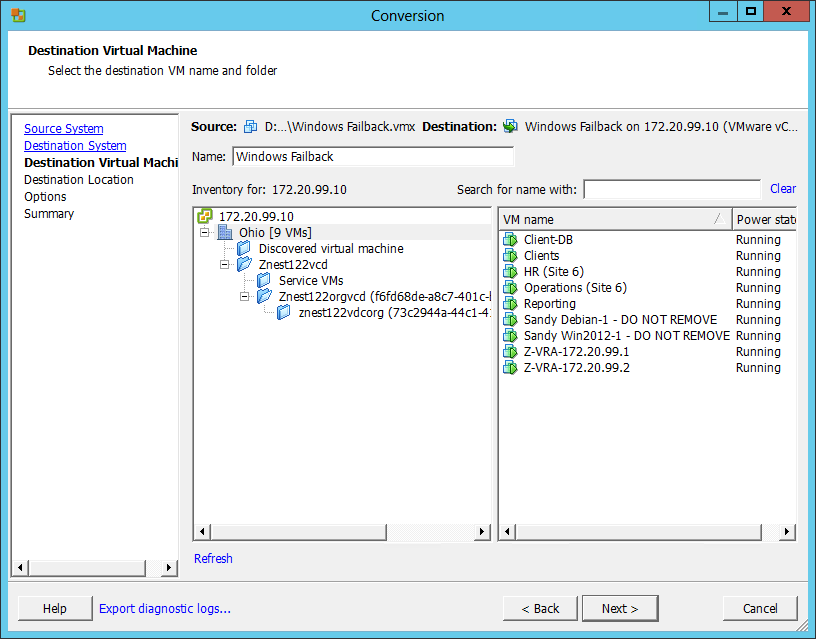Screen dimensions: 816x639
Task: Sort by the Power state column header
Action: point(764,220)
